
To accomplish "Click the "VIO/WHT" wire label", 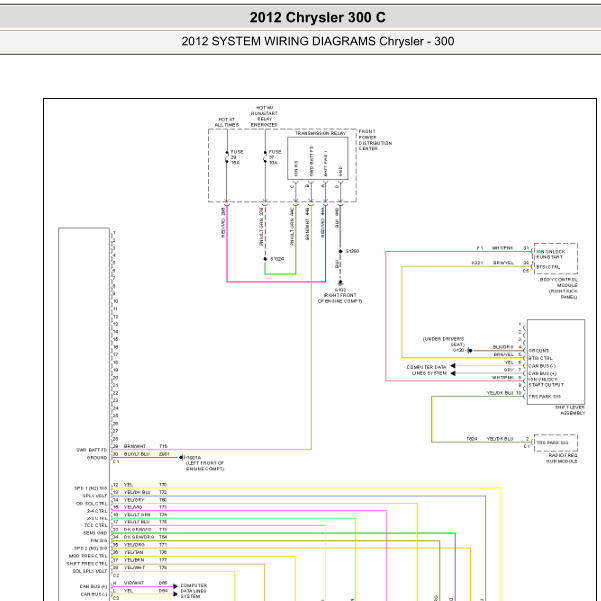I will 134,583.
